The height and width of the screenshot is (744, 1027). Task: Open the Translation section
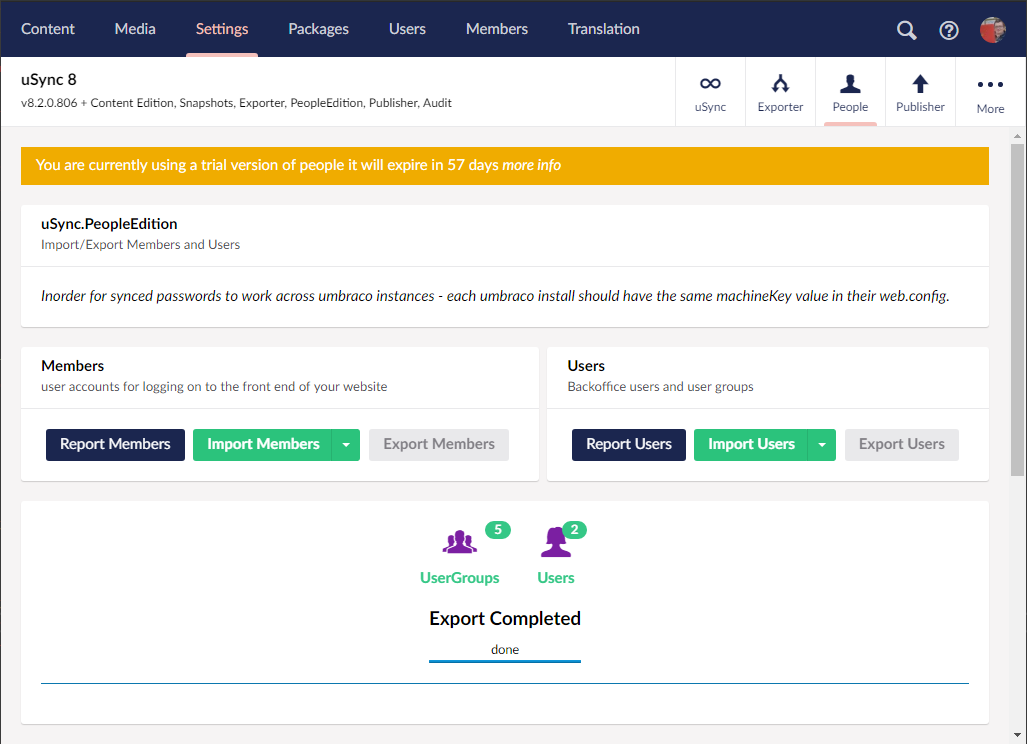pyautogui.click(x=603, y=29)
